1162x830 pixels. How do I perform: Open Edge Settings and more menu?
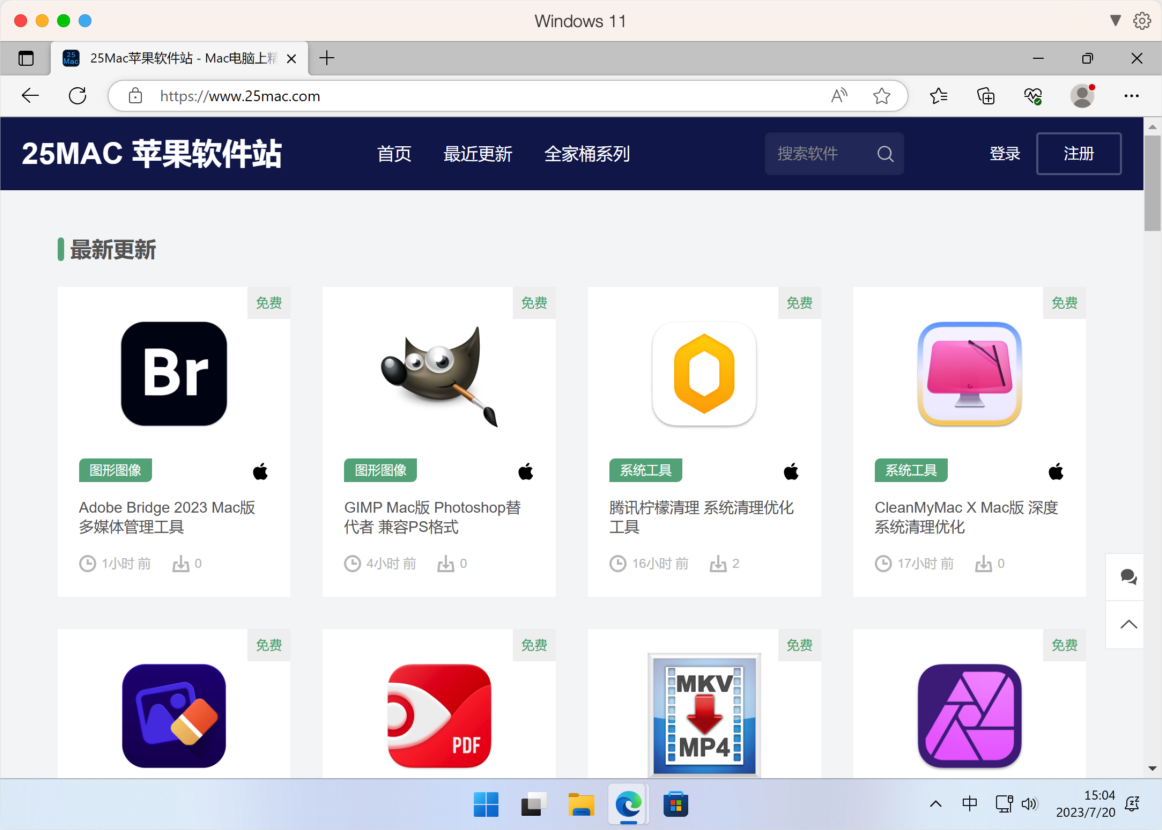tap(1131, 96)
